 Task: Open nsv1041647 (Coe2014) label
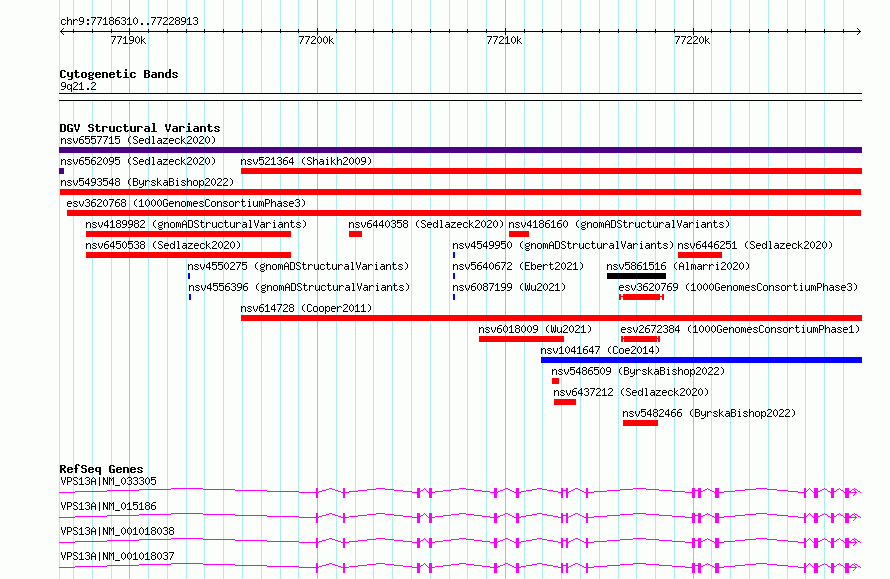click(x=601, y=350)
